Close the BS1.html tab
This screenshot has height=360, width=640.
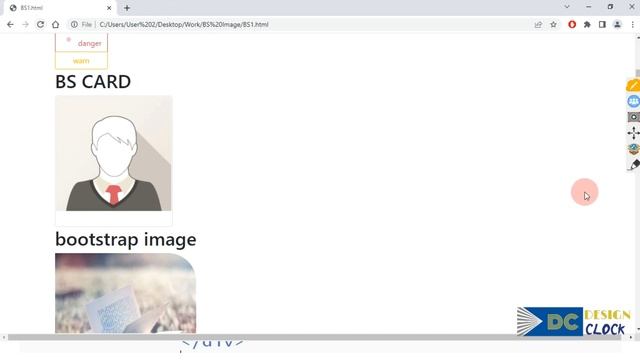click(109, 8)
